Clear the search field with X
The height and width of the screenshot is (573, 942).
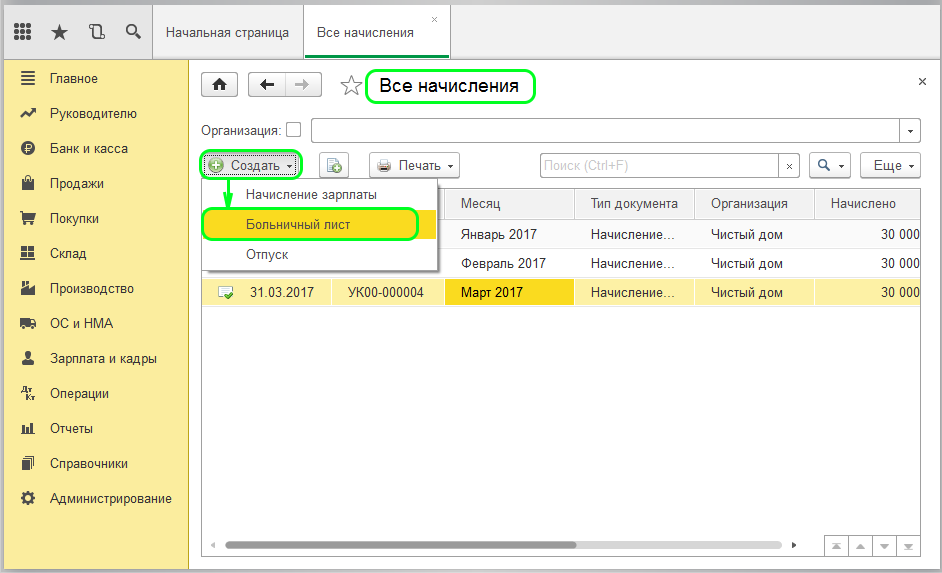pyautogui.click(x=790, y=166)
